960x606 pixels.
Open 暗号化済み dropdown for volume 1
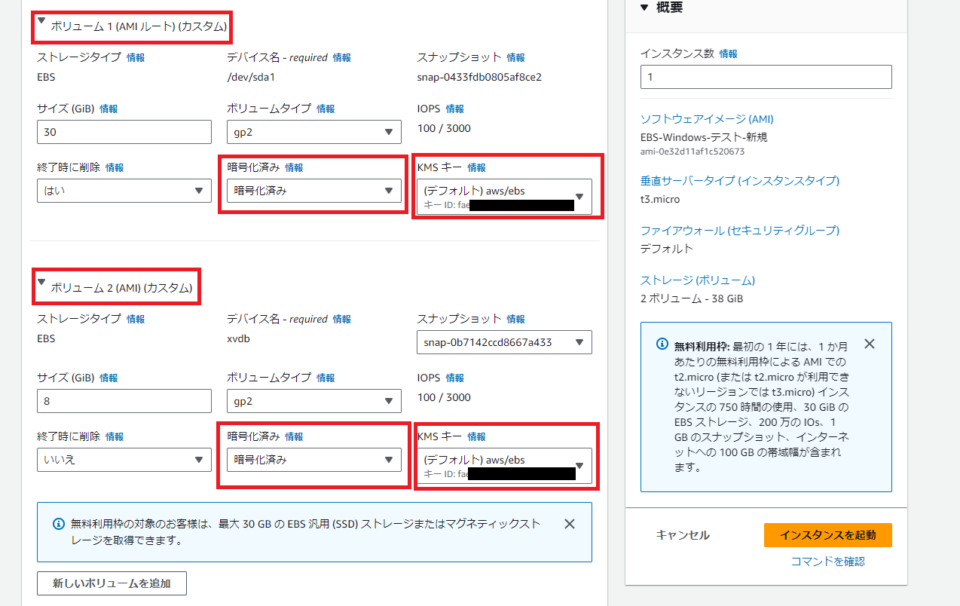point(314,190)
